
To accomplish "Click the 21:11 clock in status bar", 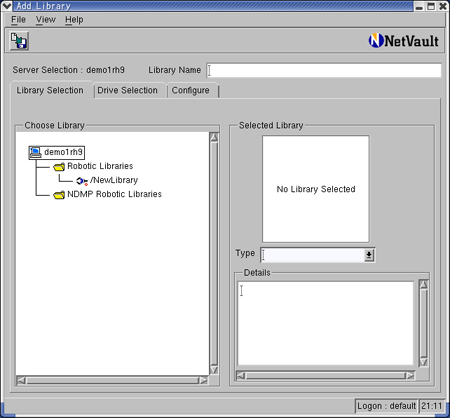I will [431, 406].
